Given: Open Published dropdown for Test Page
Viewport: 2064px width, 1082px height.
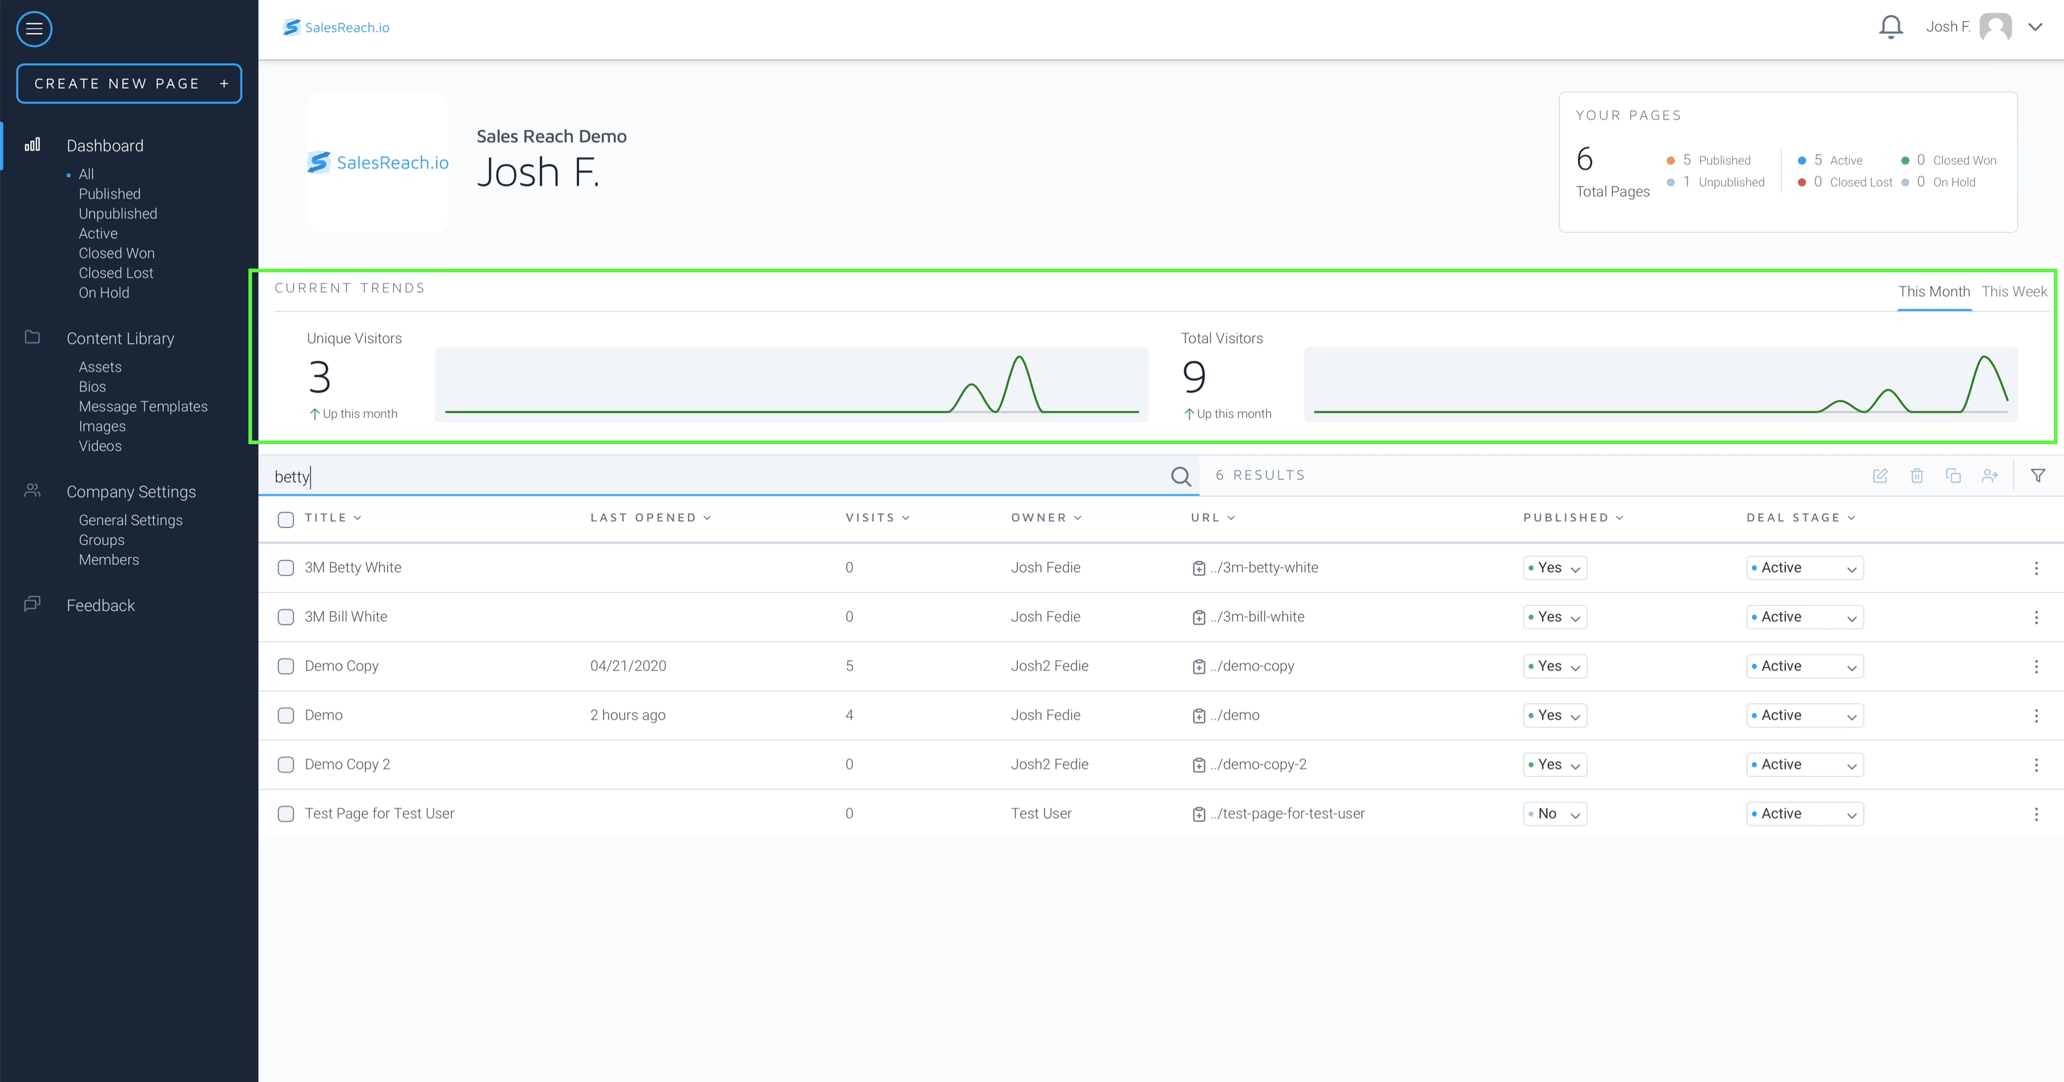Looking at the screenshot, I should [1554, 814].
